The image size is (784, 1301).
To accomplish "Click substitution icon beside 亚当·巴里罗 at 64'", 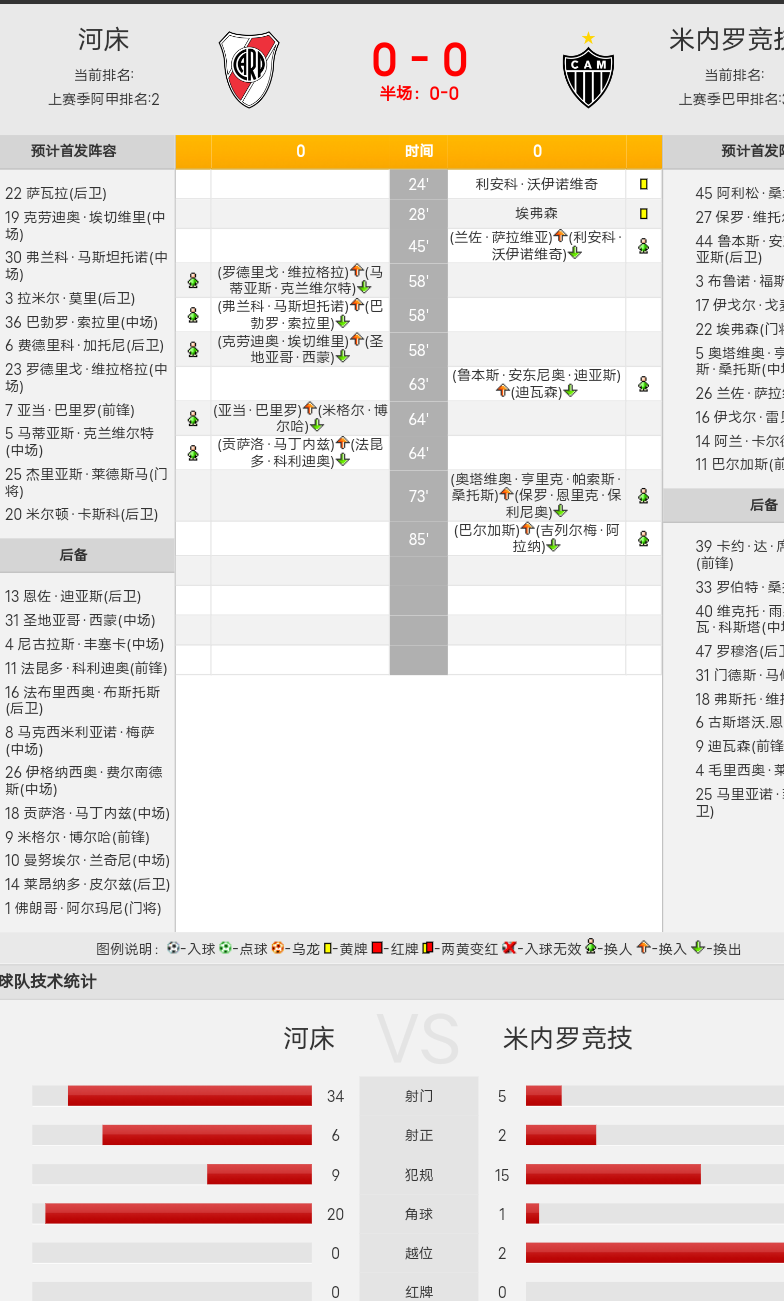I will coord(193,418).
